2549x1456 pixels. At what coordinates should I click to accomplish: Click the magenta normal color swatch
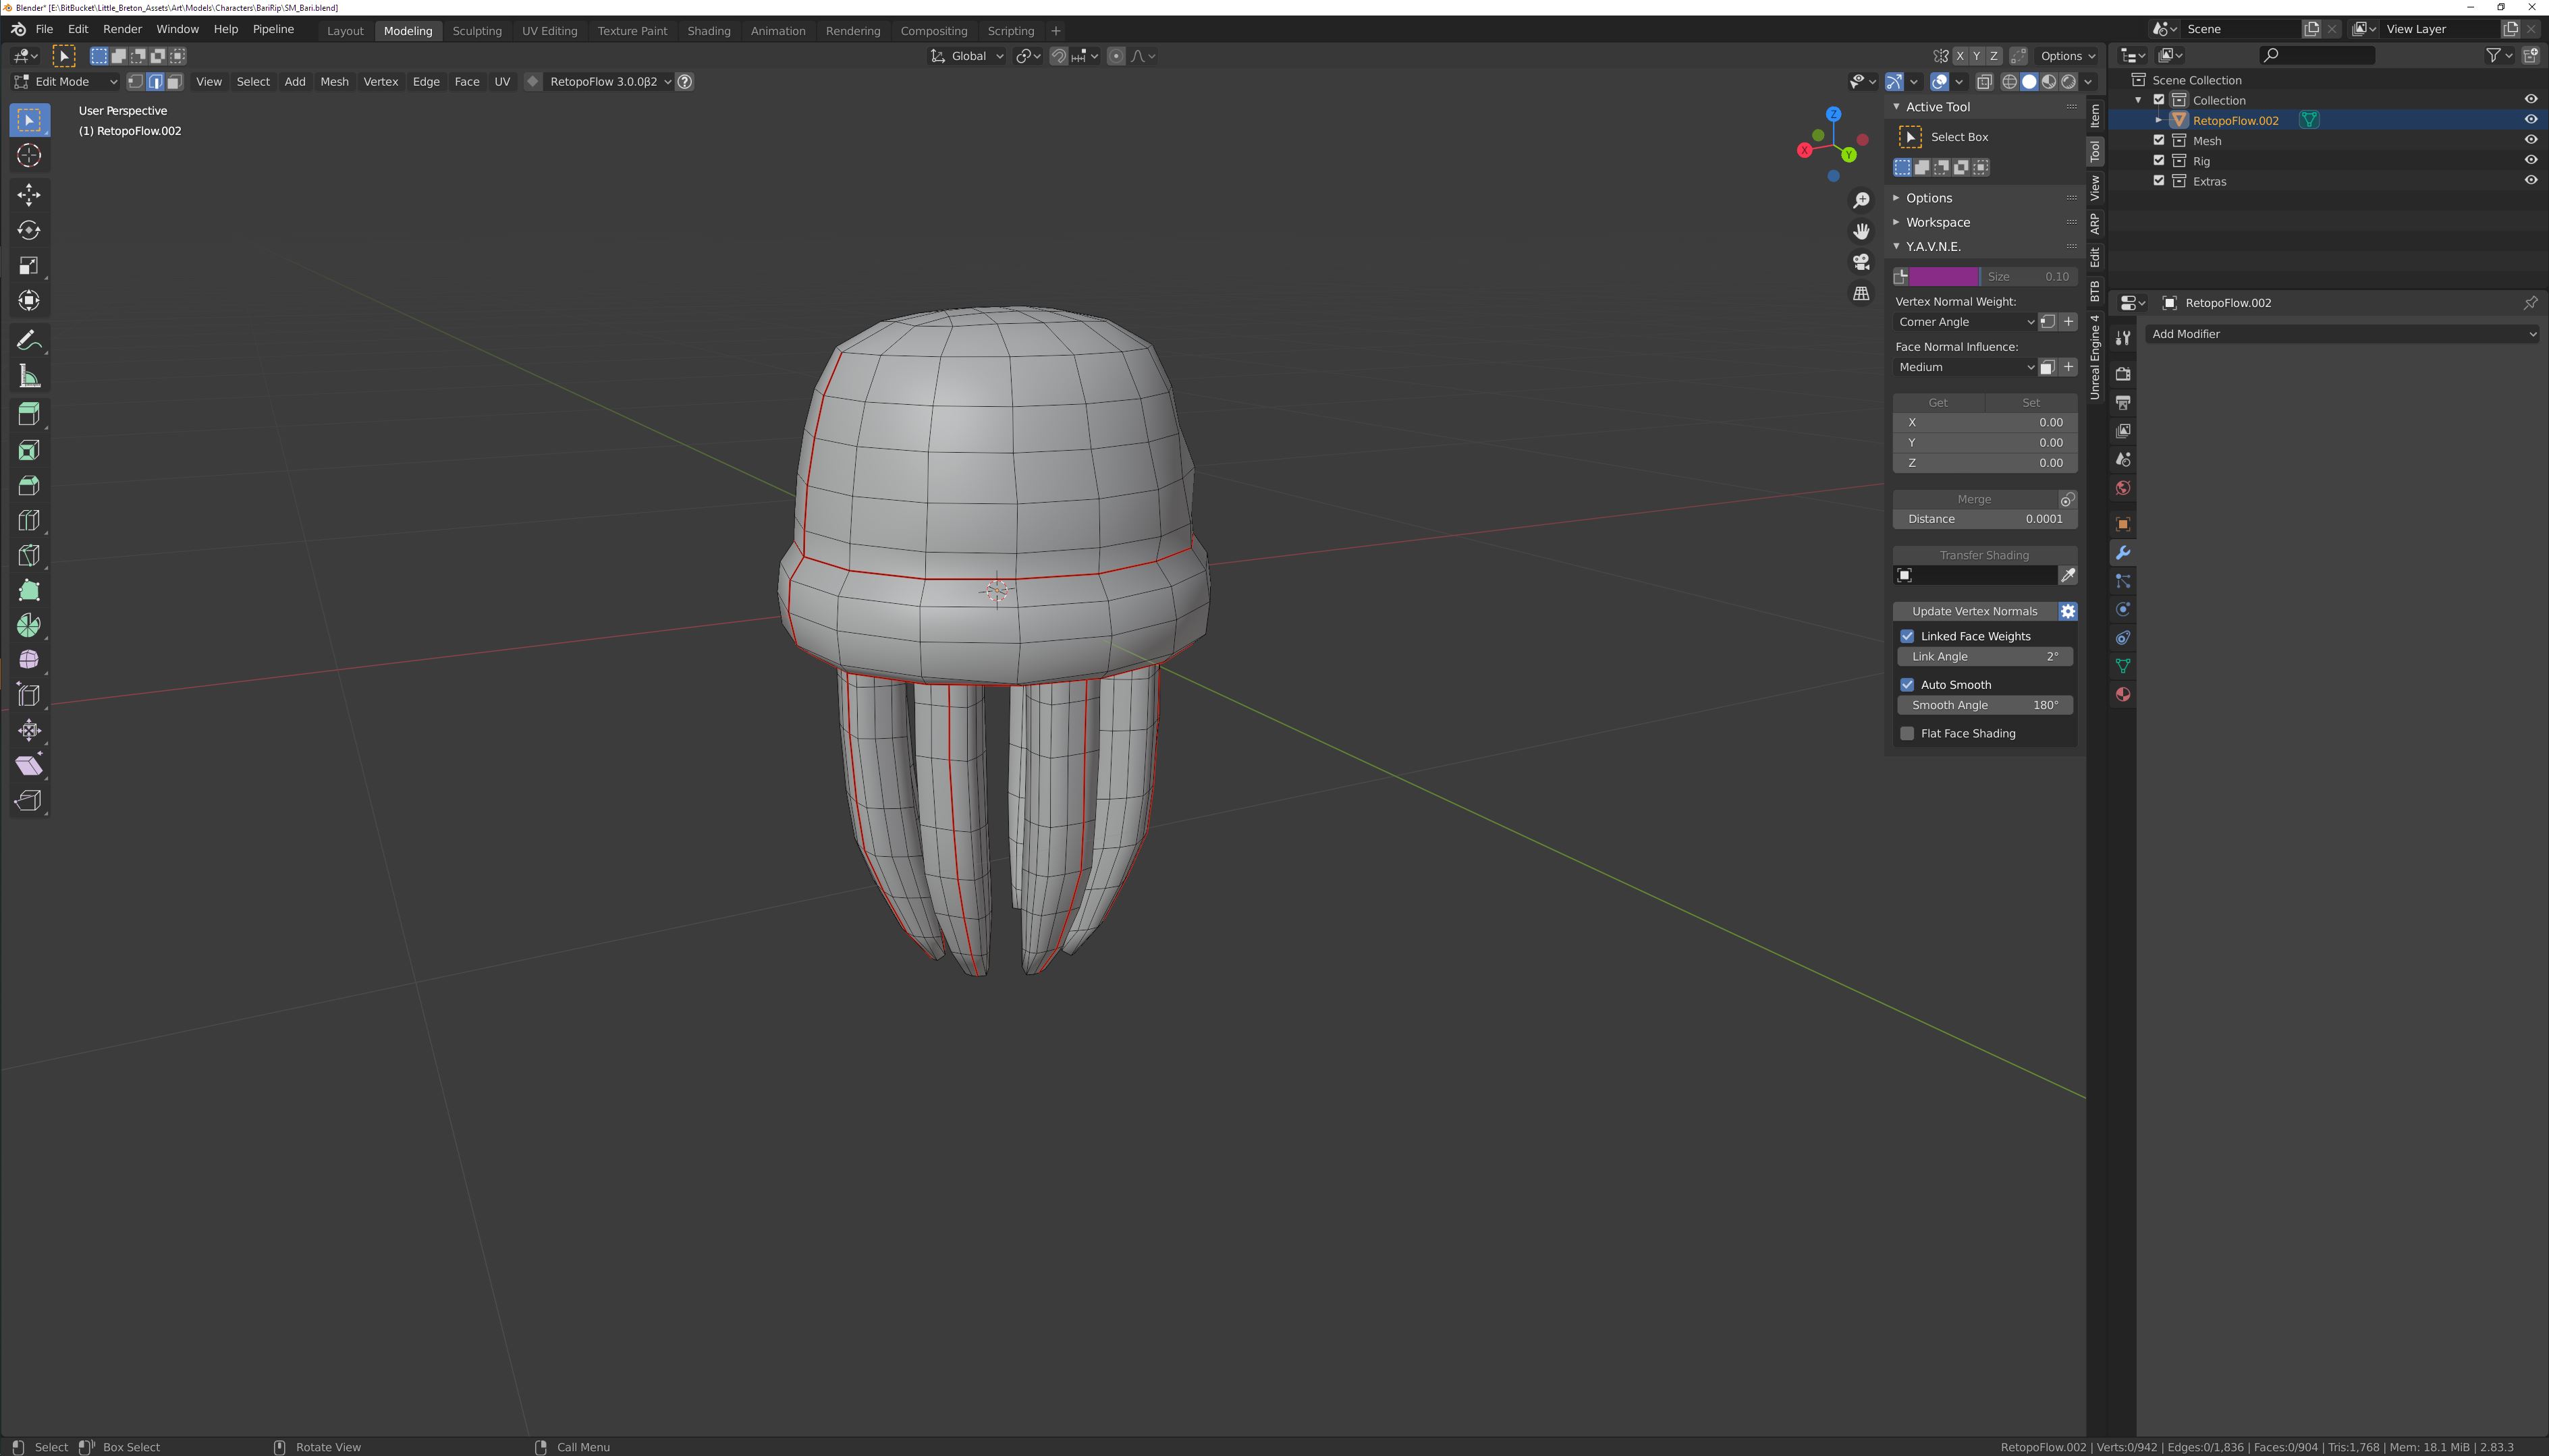[1944, 277]
